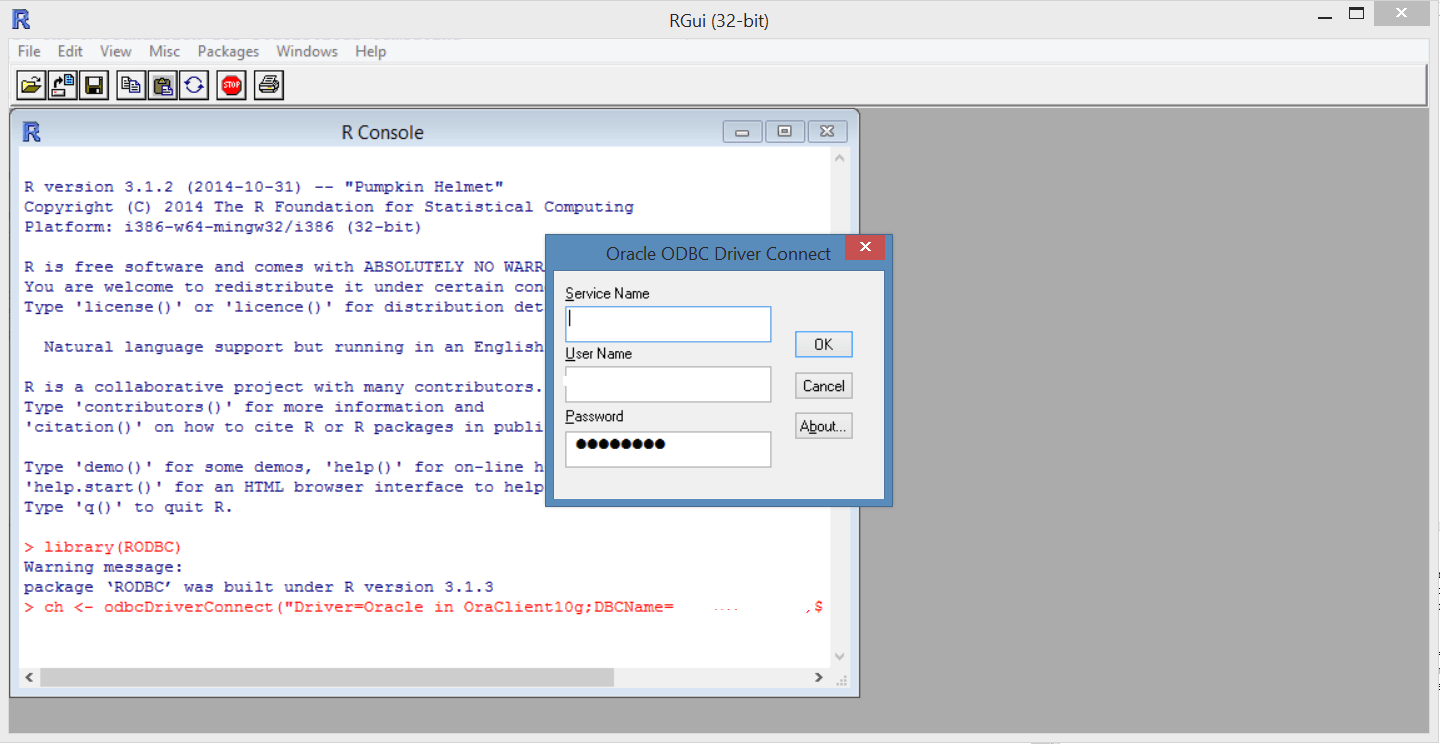Click R Console horizontal scroll right arrow
The width and height of the screenshot is (1440, 744).
coord(819,677)
